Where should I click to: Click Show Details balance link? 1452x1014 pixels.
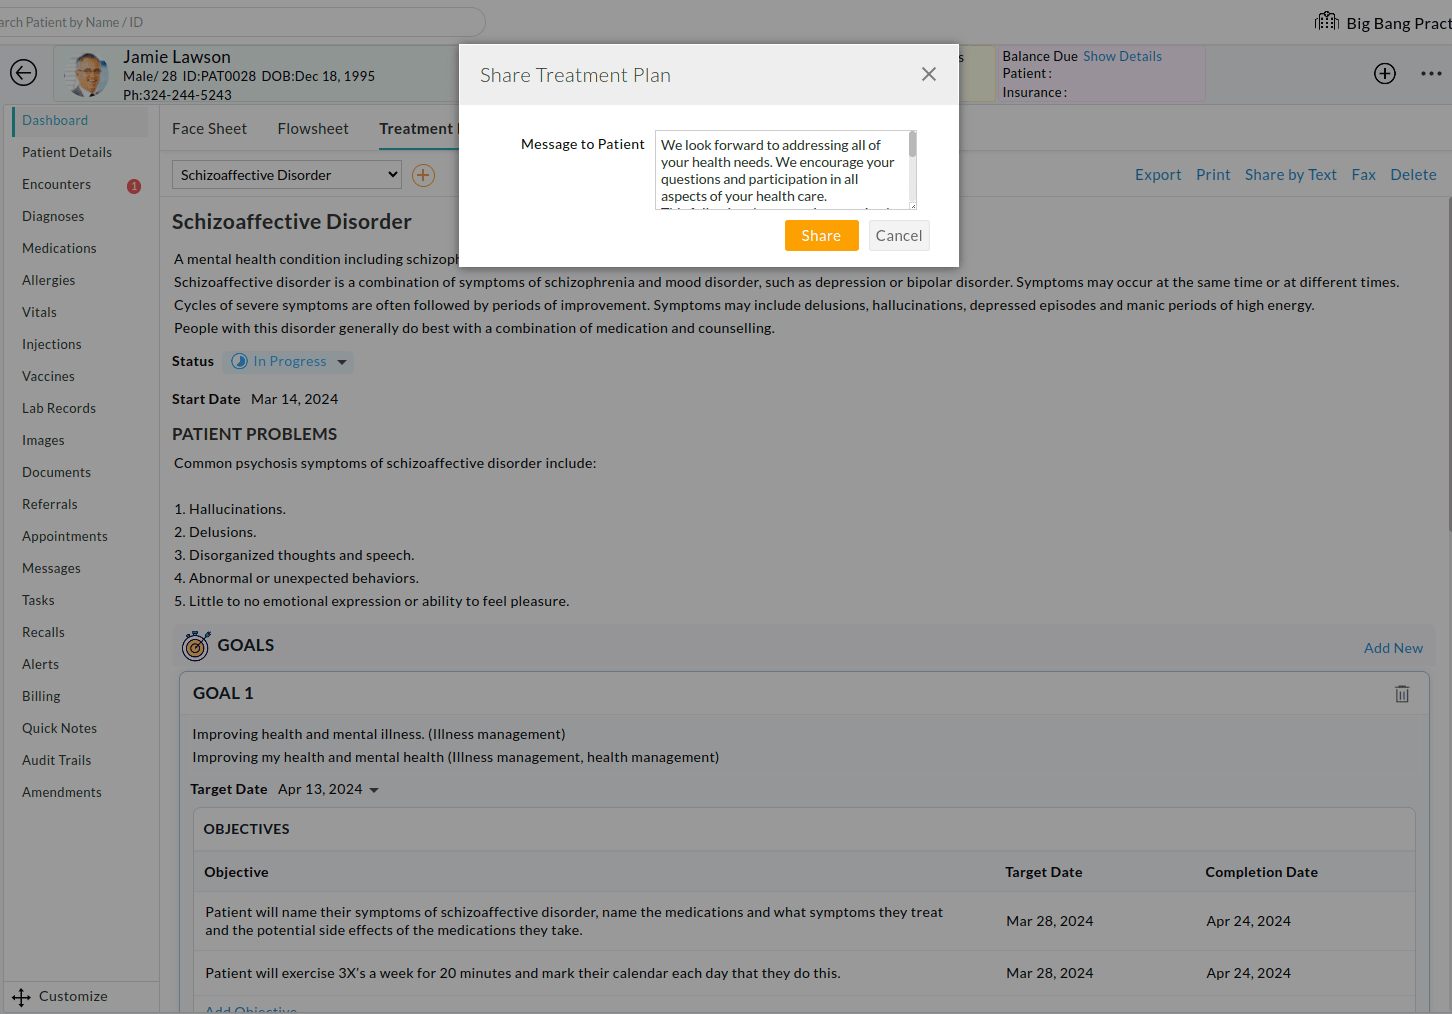pyautogui.click(x=1122, y=57)
